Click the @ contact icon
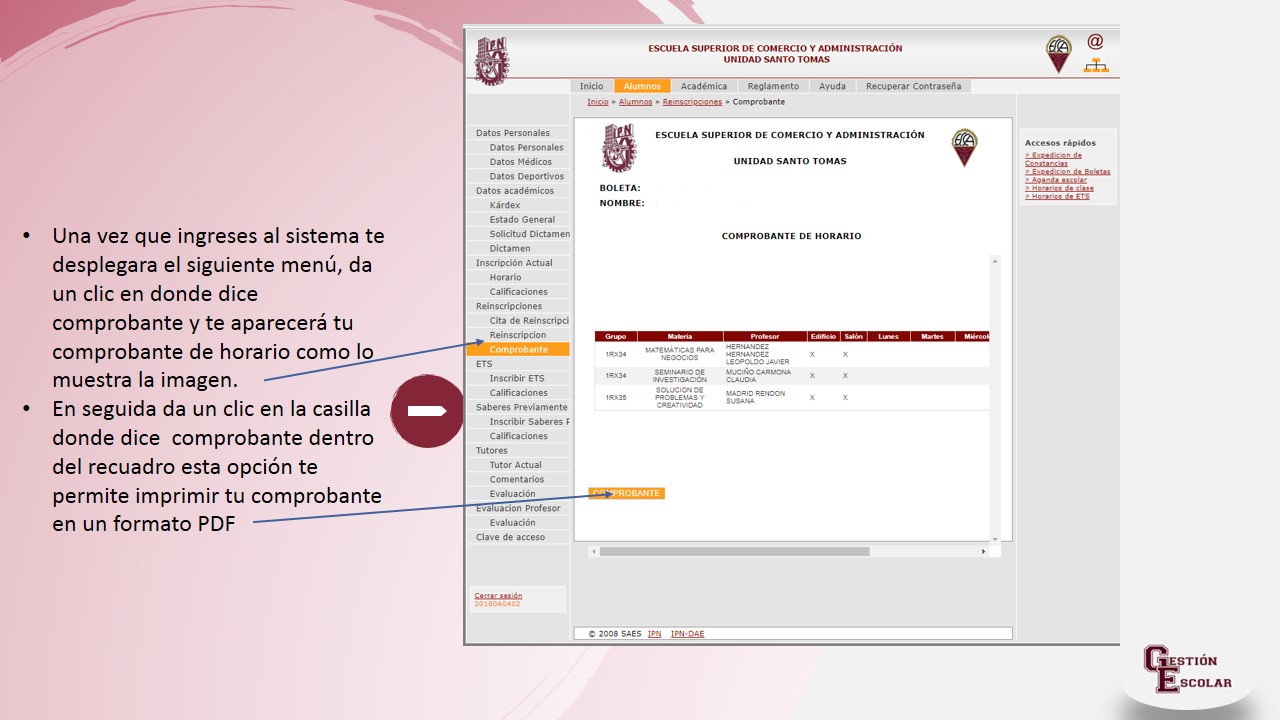 click(1095, 41)
